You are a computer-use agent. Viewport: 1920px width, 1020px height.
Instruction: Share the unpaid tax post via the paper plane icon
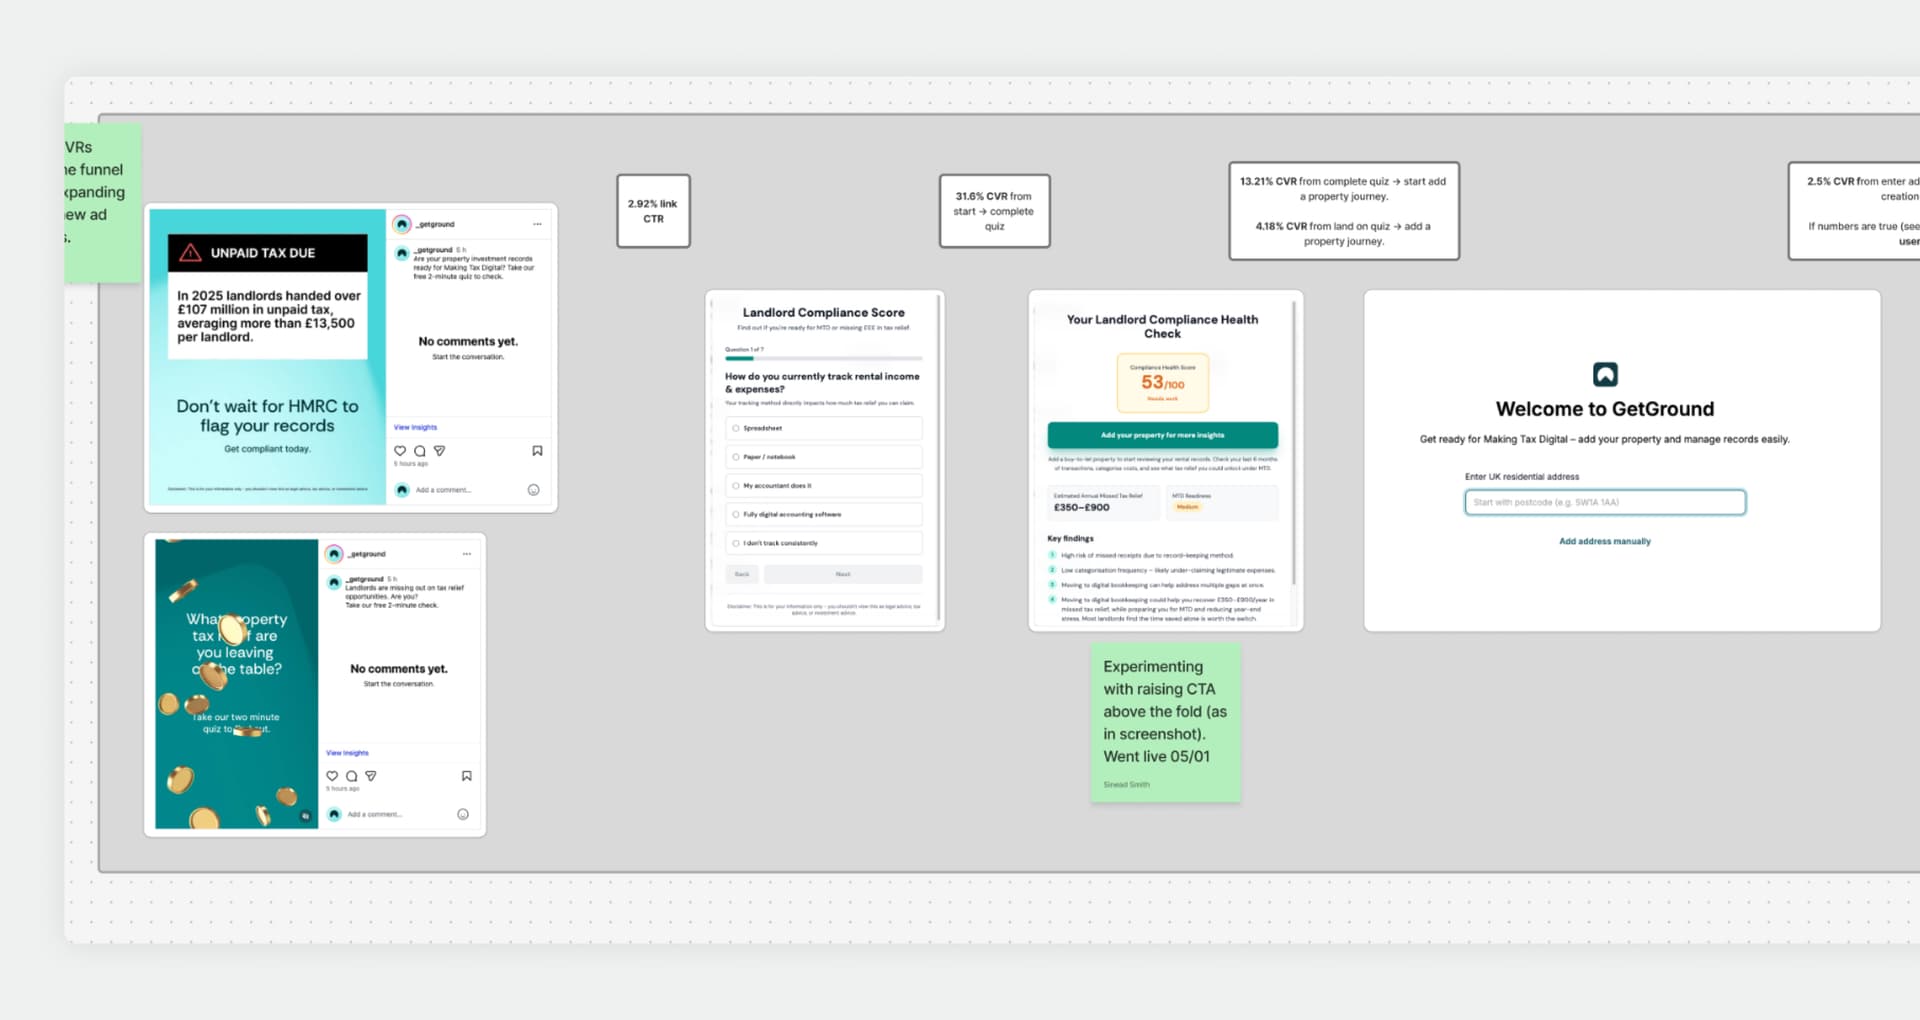click(439, 451)
